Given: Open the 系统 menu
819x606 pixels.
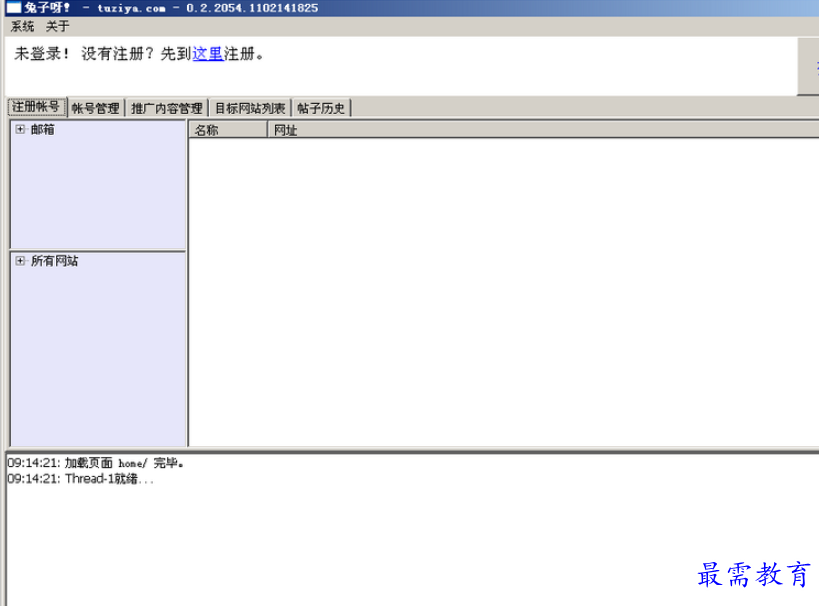Looking at the screenshot, I should [22, 26].
